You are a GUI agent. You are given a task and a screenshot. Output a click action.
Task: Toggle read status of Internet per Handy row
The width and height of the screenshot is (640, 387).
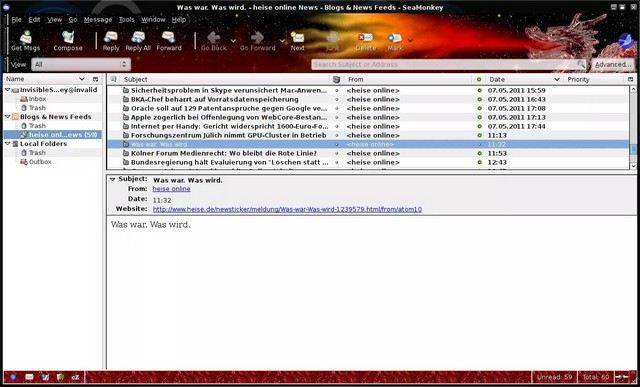[479, 126]
